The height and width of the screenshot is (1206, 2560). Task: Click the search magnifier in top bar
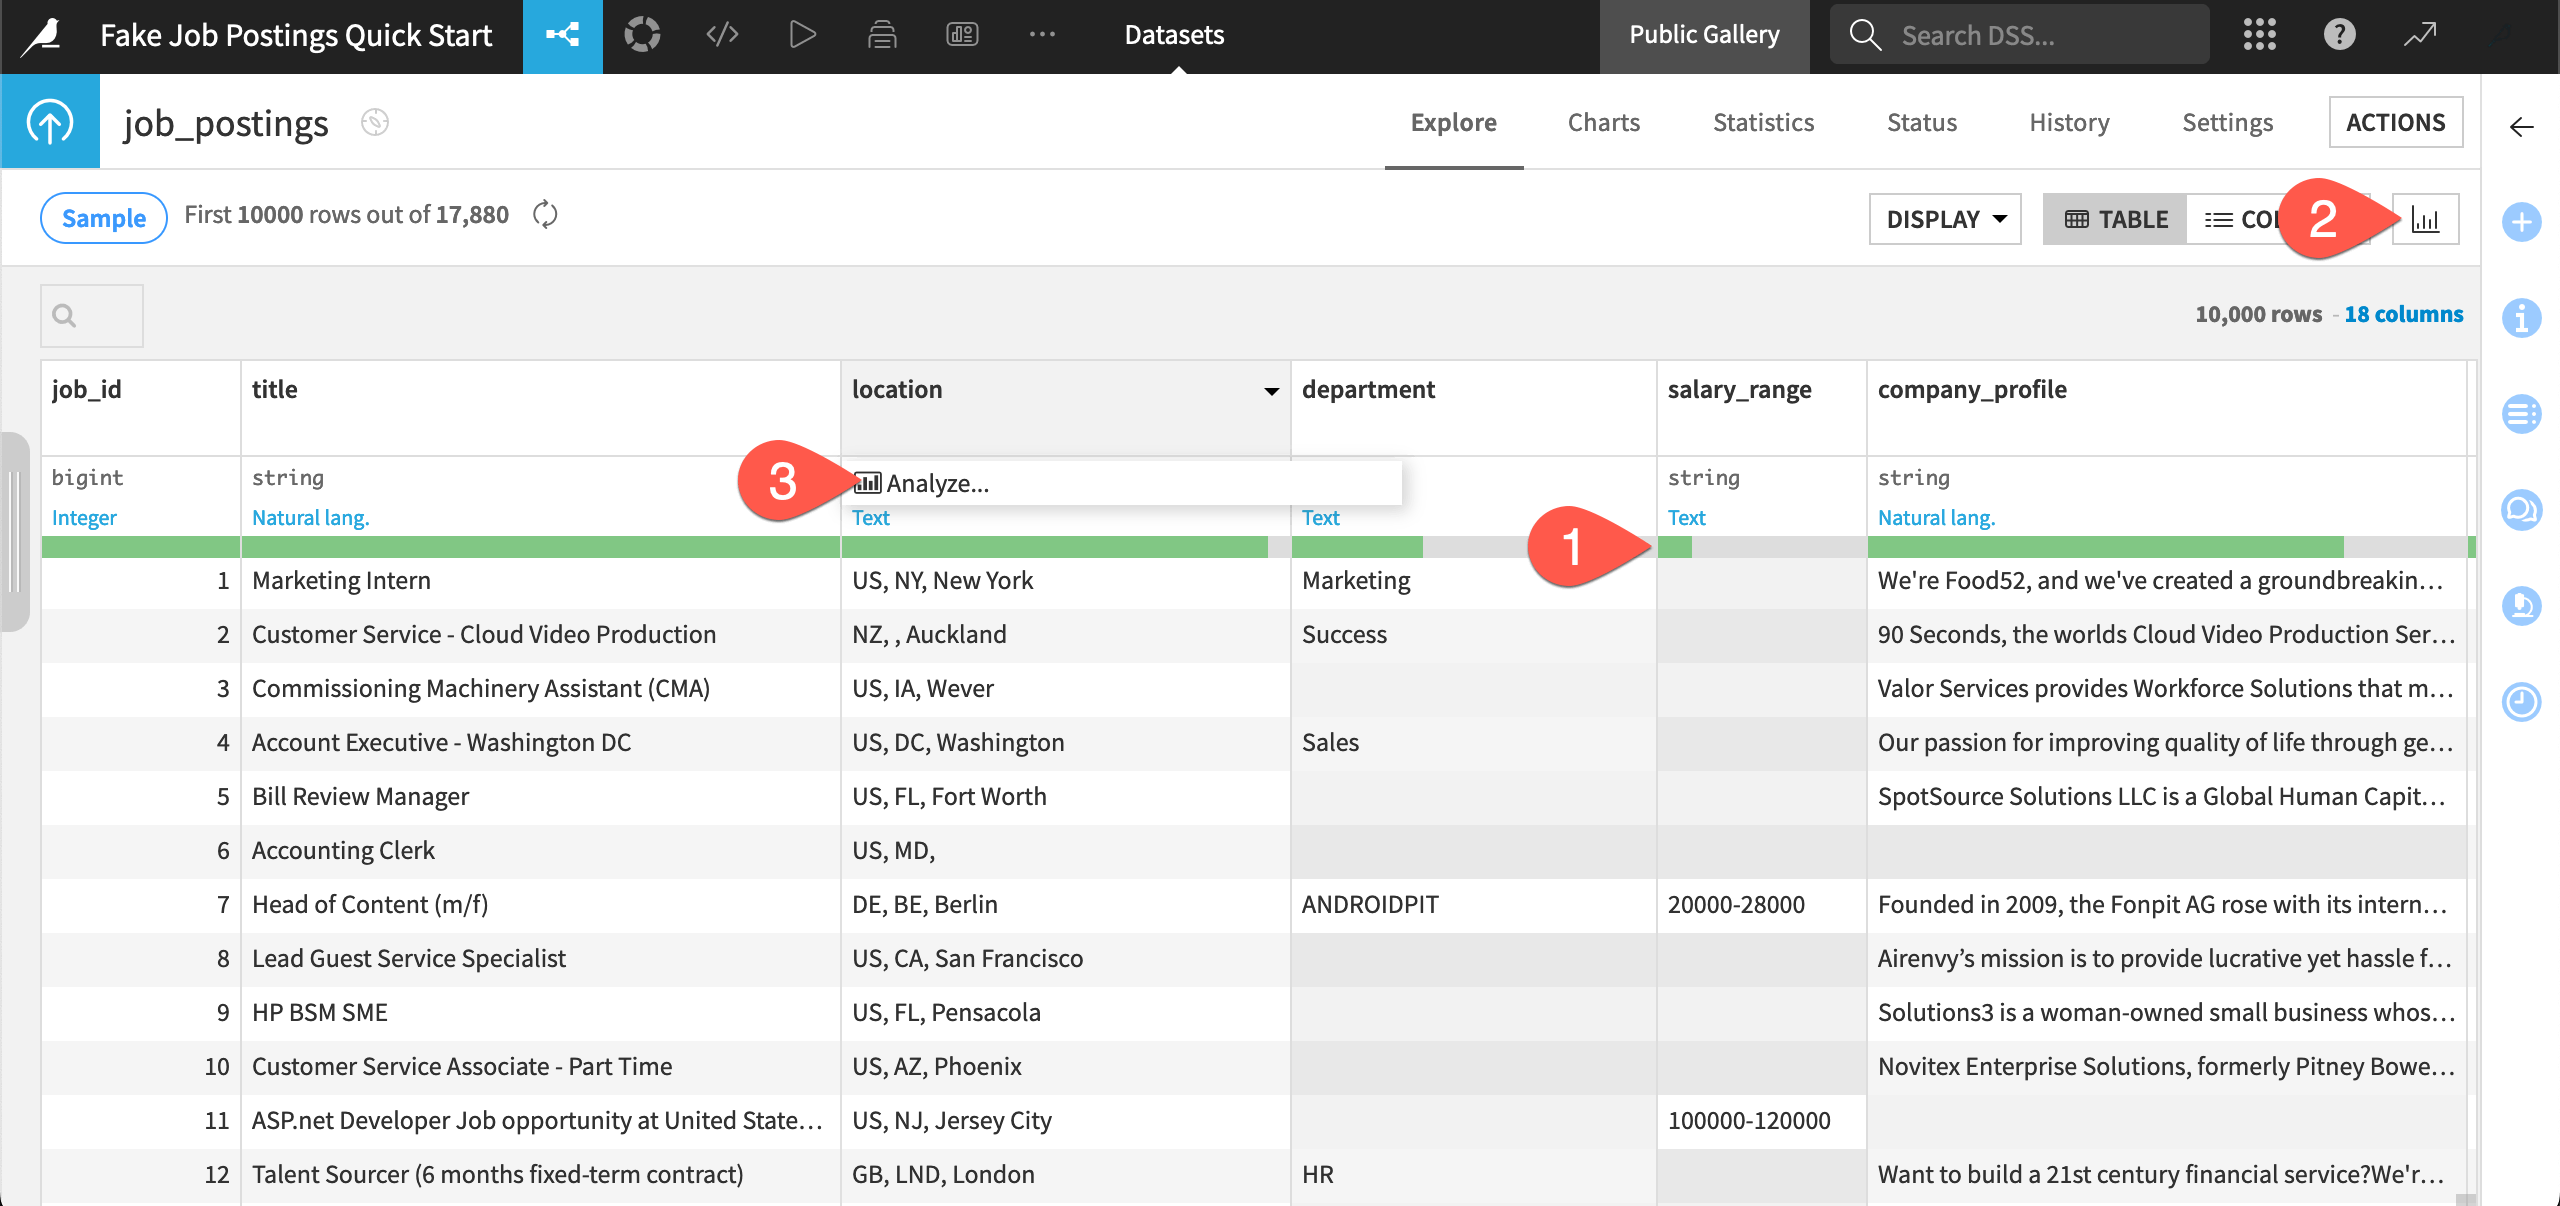(x=1864, y=35)
